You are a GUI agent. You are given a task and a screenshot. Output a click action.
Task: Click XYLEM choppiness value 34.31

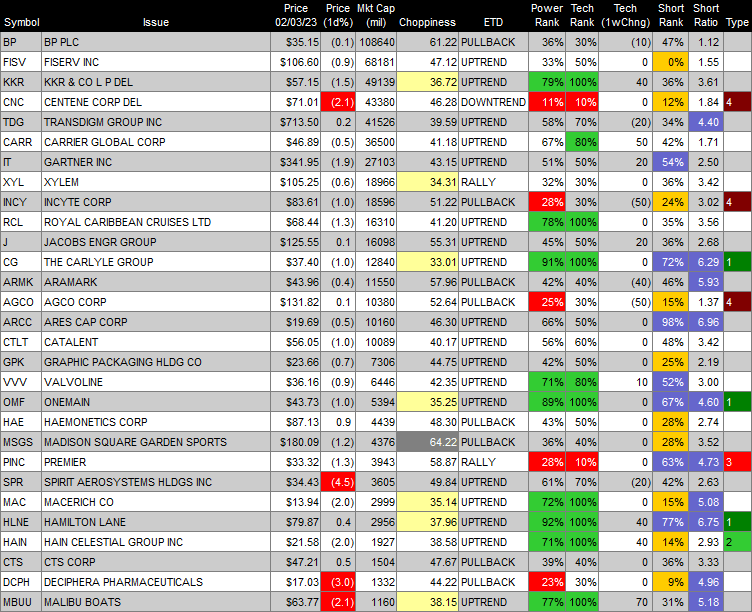click(x=428, y=182)
